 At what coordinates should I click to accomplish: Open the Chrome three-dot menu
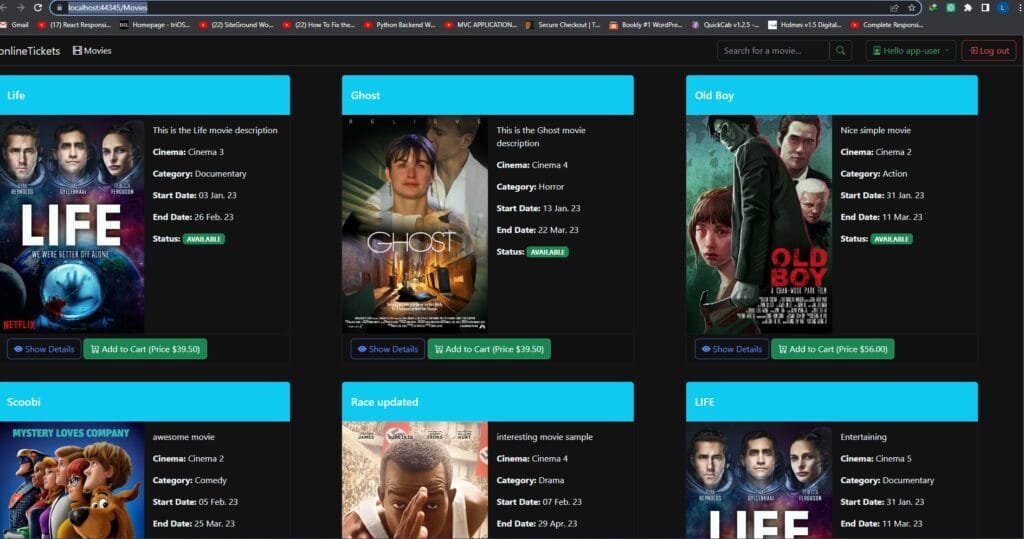click(1017, 7)
